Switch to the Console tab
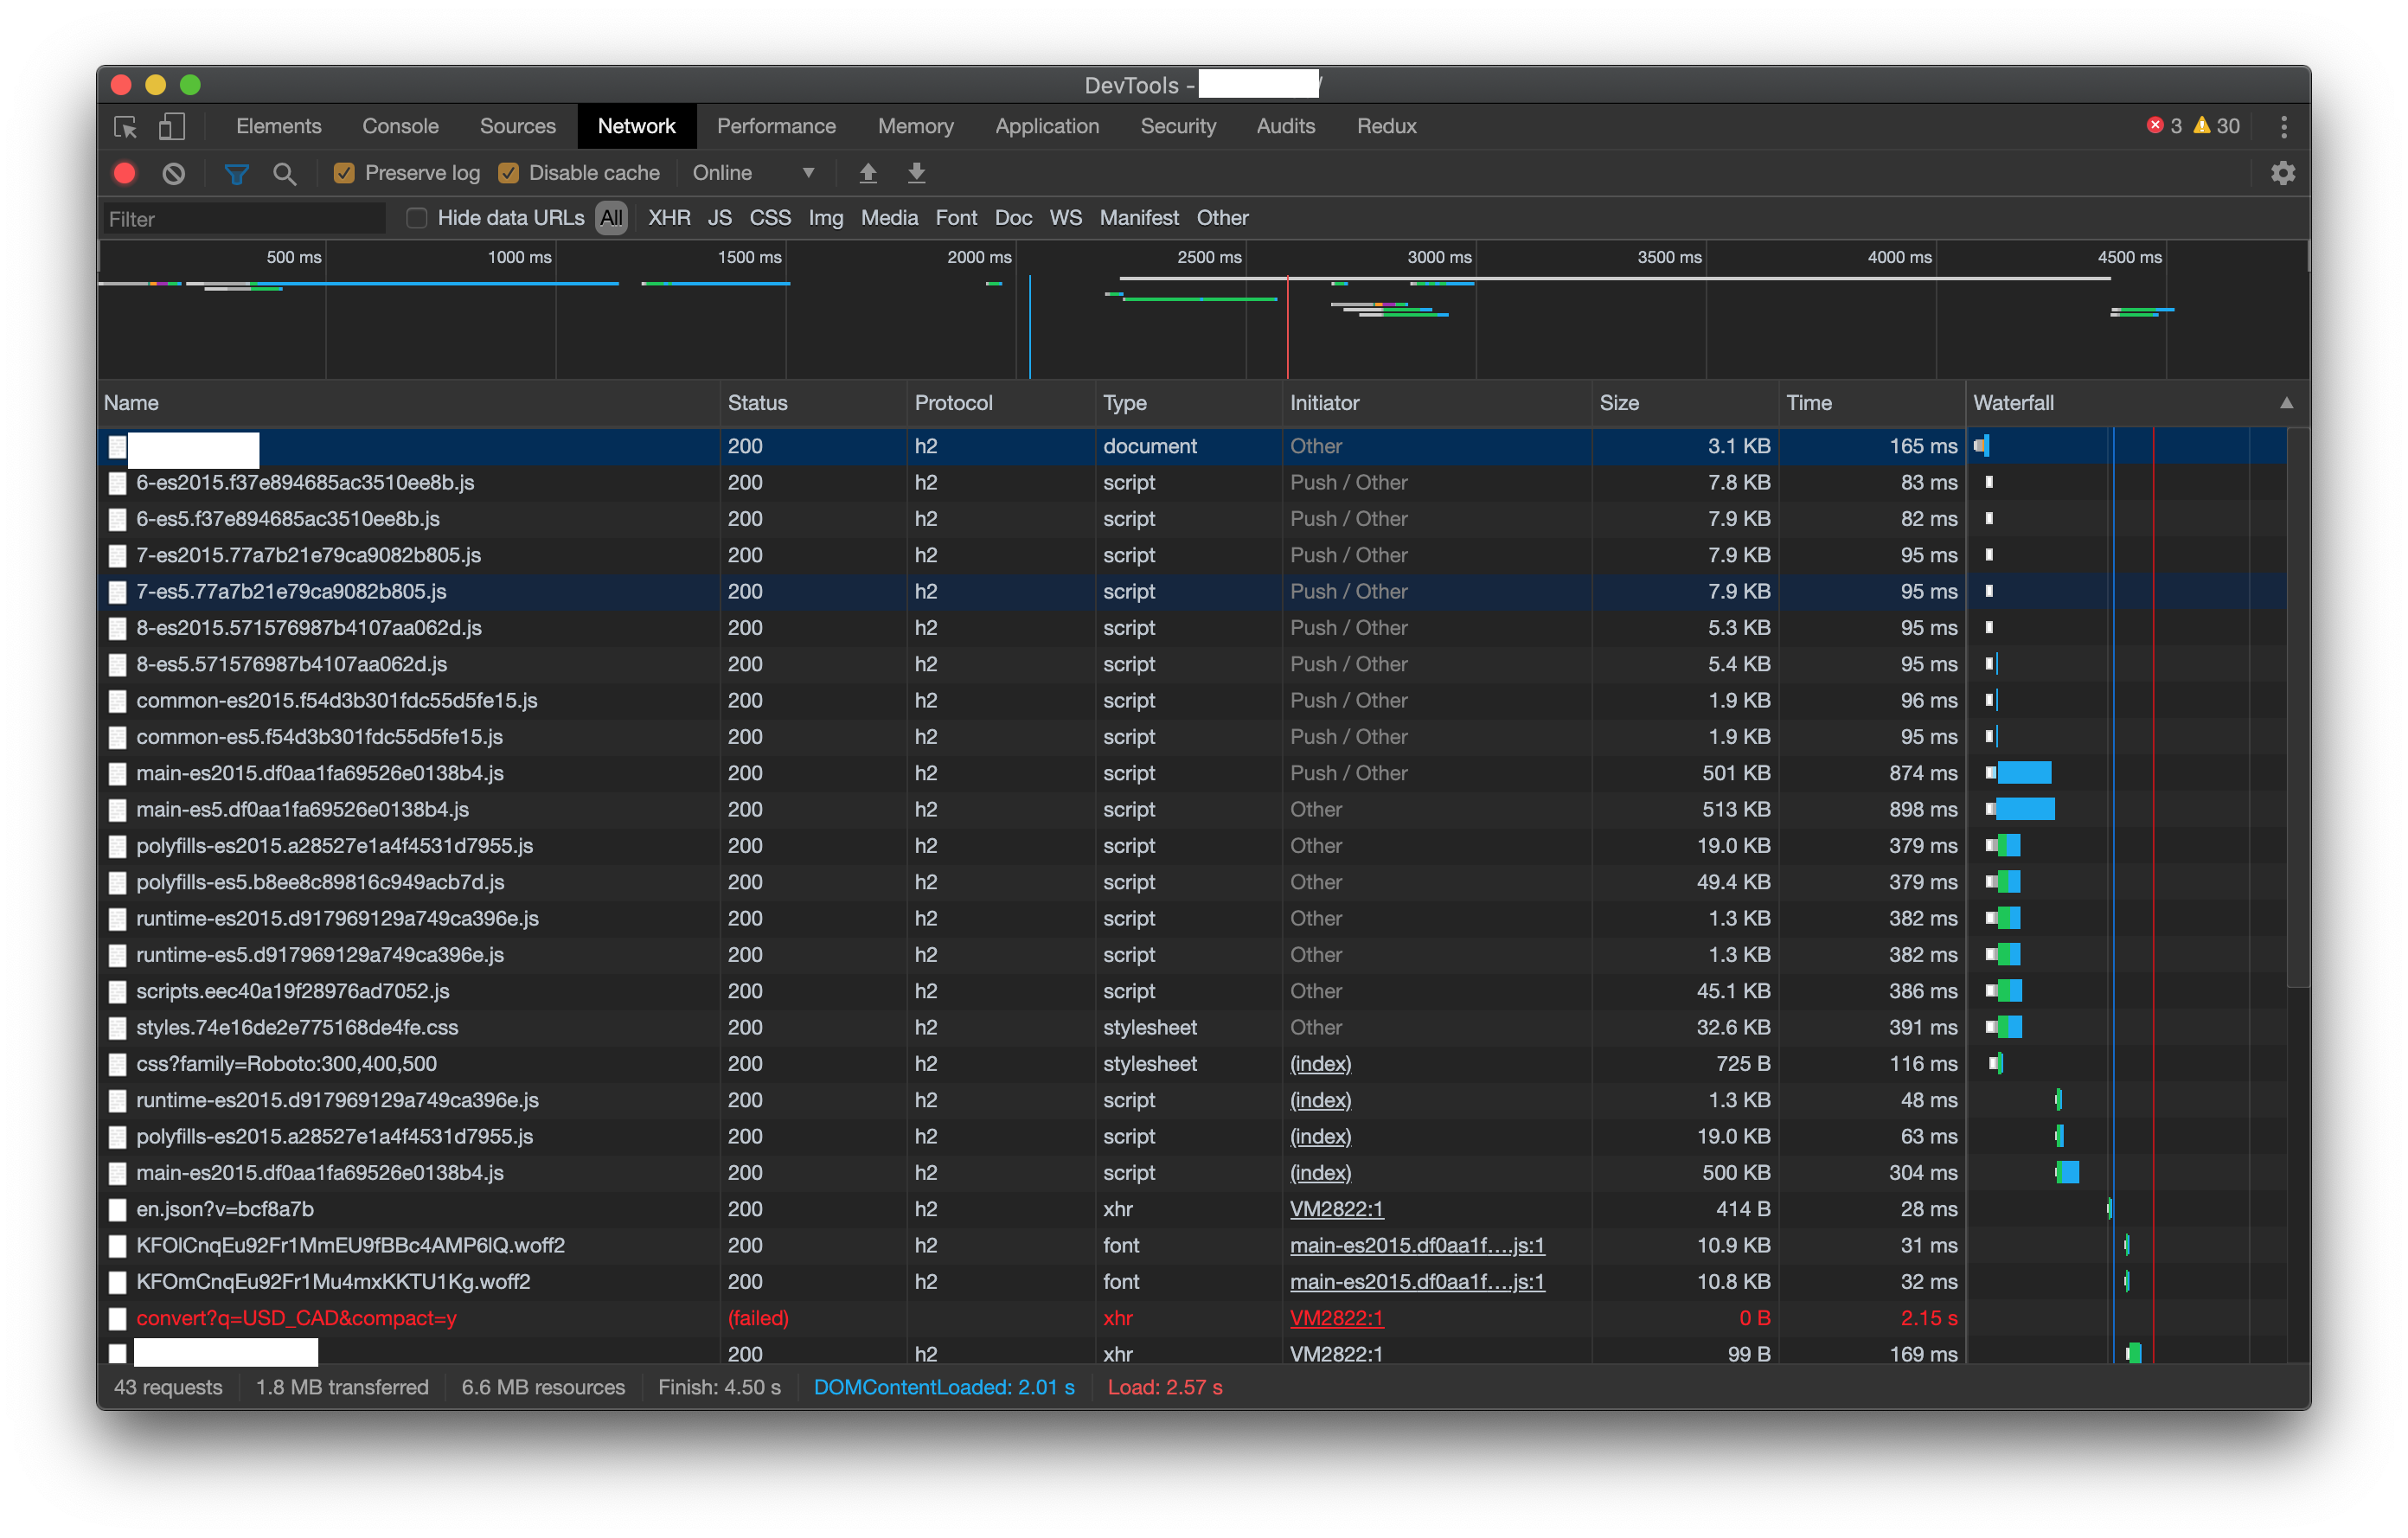2408x1538 pixels. pyautogui.click(x=400, y=127)
